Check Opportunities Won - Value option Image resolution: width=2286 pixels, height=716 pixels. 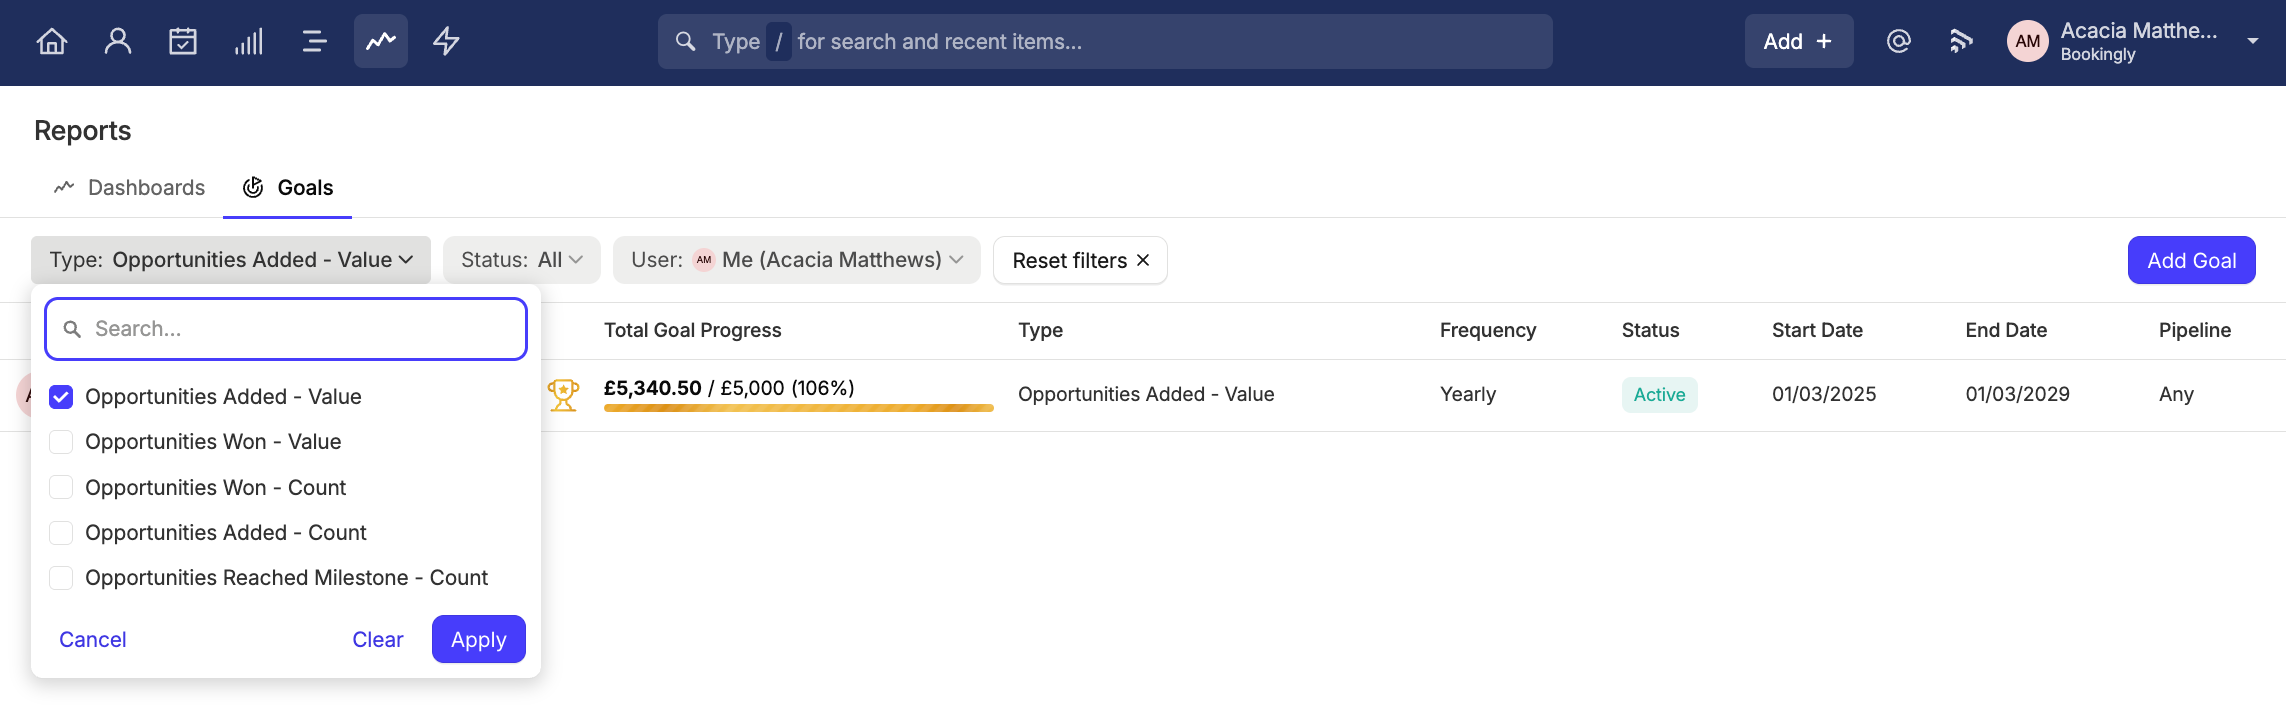coord(61,442)
